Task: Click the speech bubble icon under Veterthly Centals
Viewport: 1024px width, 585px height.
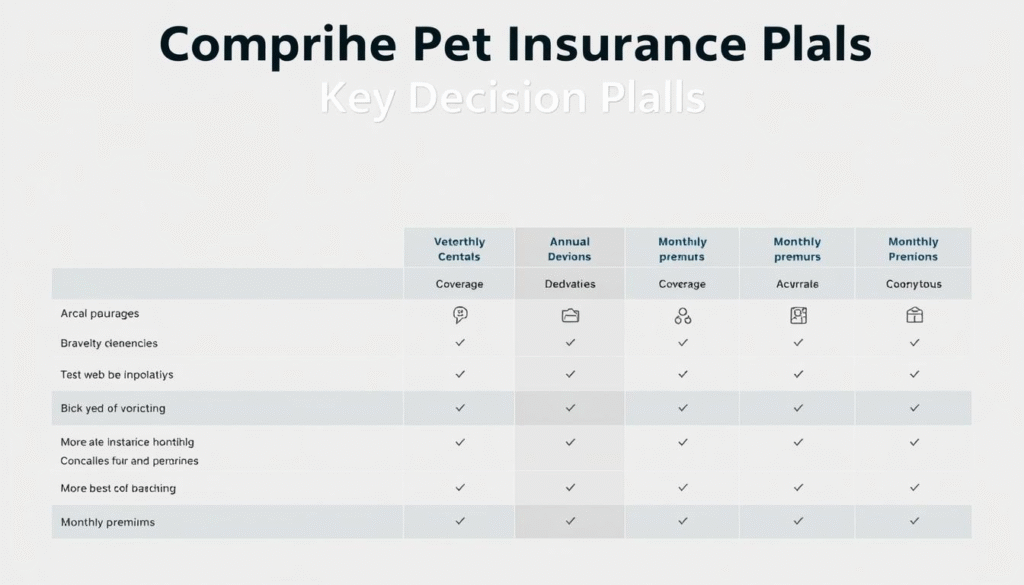Action: (460, 315)
